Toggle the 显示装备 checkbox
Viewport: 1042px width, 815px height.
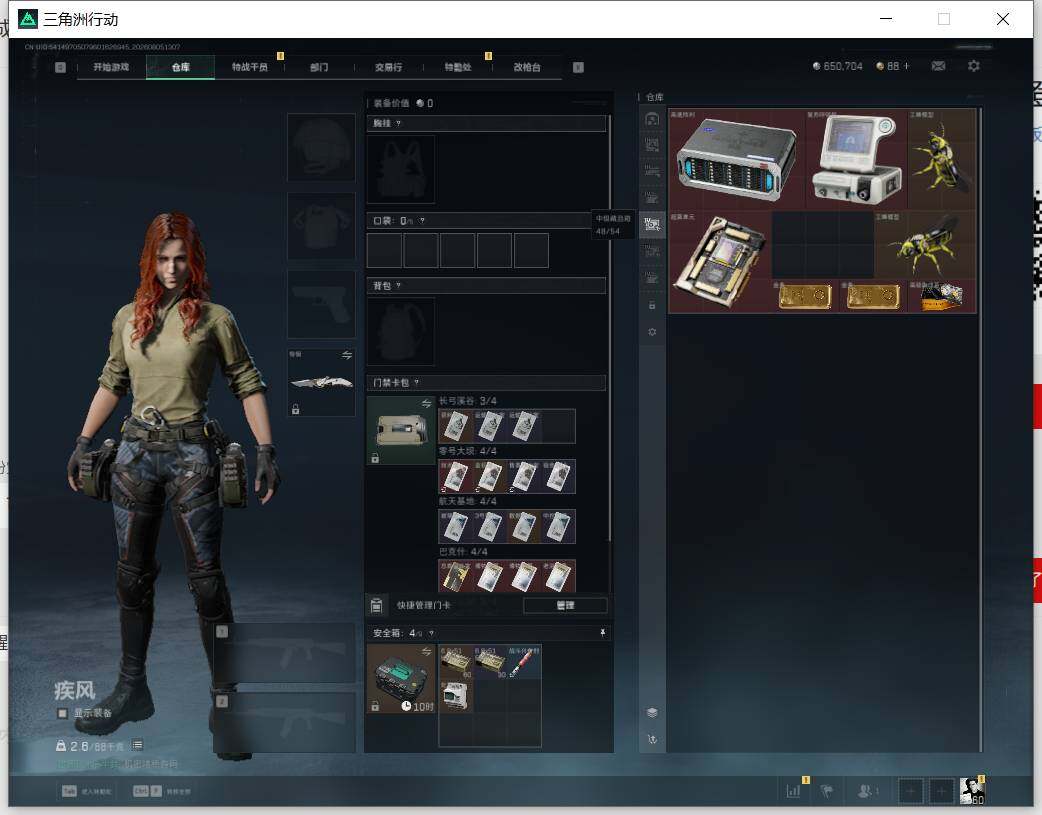click(x=62, y=713)
